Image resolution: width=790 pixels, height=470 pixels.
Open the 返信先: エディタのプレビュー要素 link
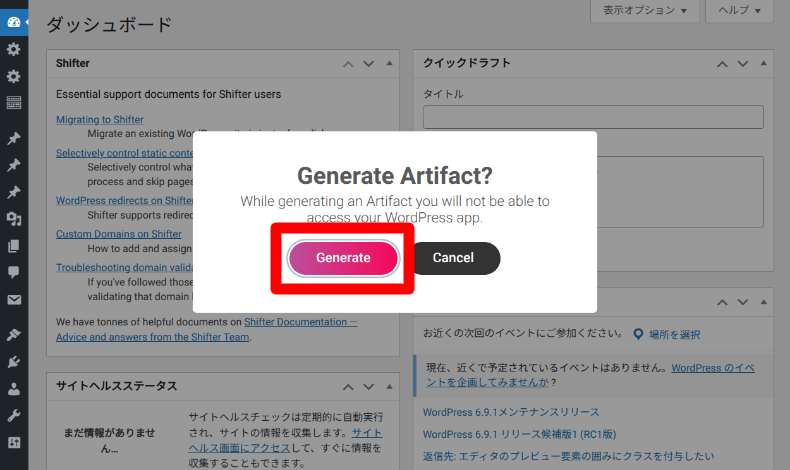tap(568, 456)
